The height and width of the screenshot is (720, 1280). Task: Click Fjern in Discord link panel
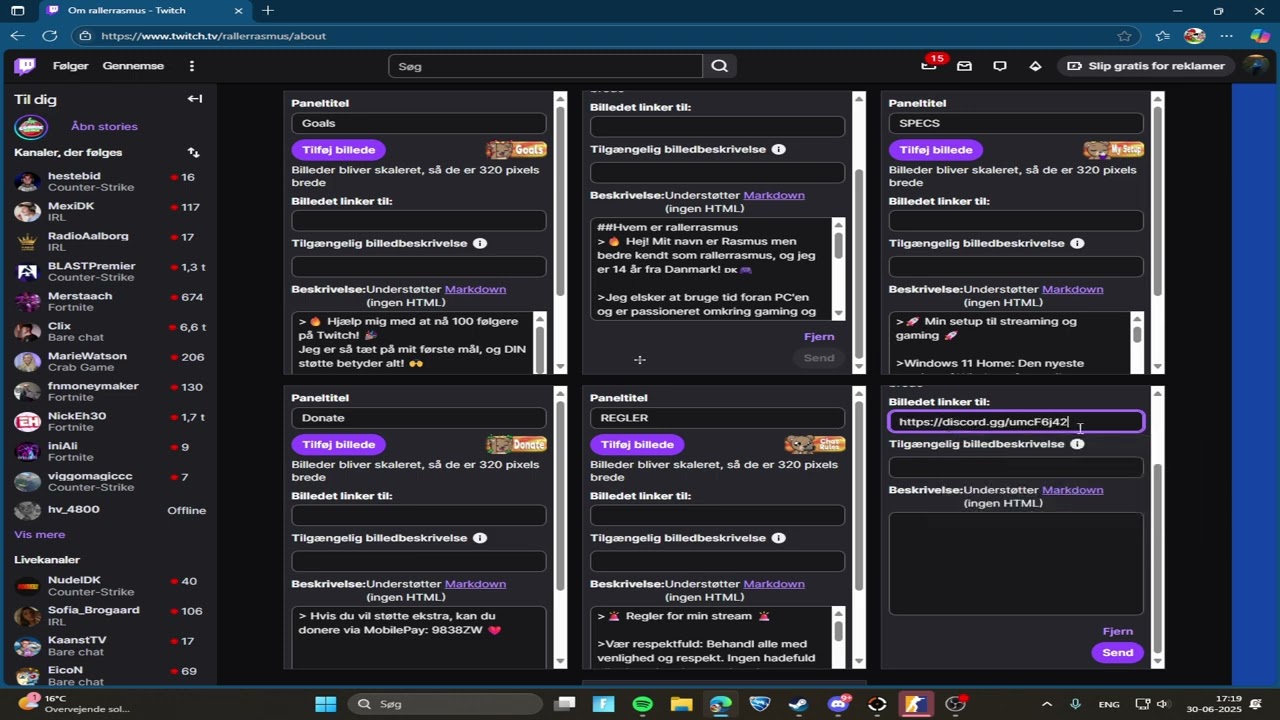click(x=1117, y=632)
